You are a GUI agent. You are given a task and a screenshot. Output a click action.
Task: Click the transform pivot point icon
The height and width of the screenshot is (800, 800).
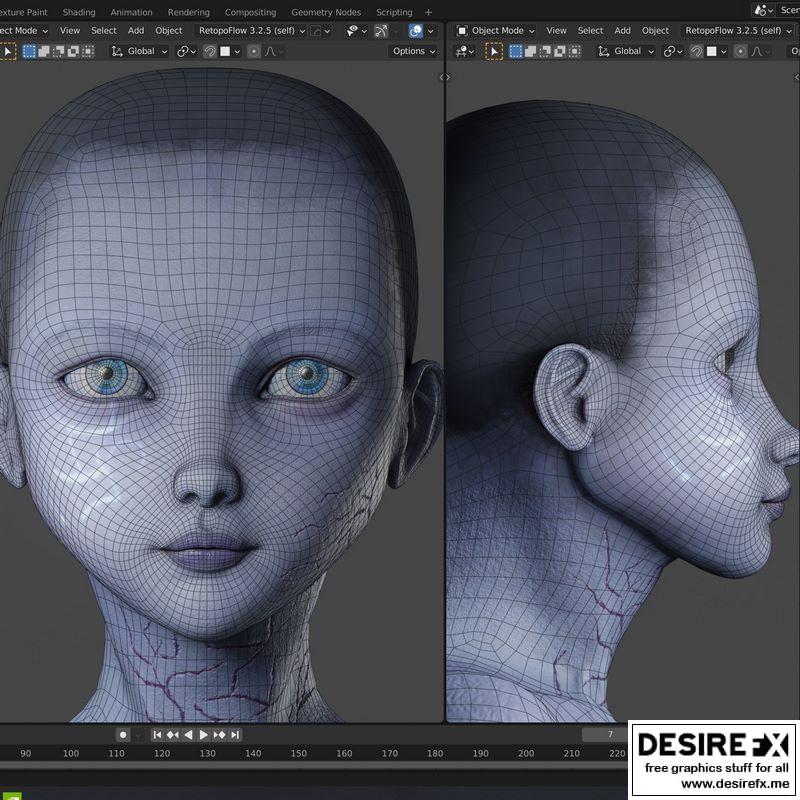(x=183, y=51)
